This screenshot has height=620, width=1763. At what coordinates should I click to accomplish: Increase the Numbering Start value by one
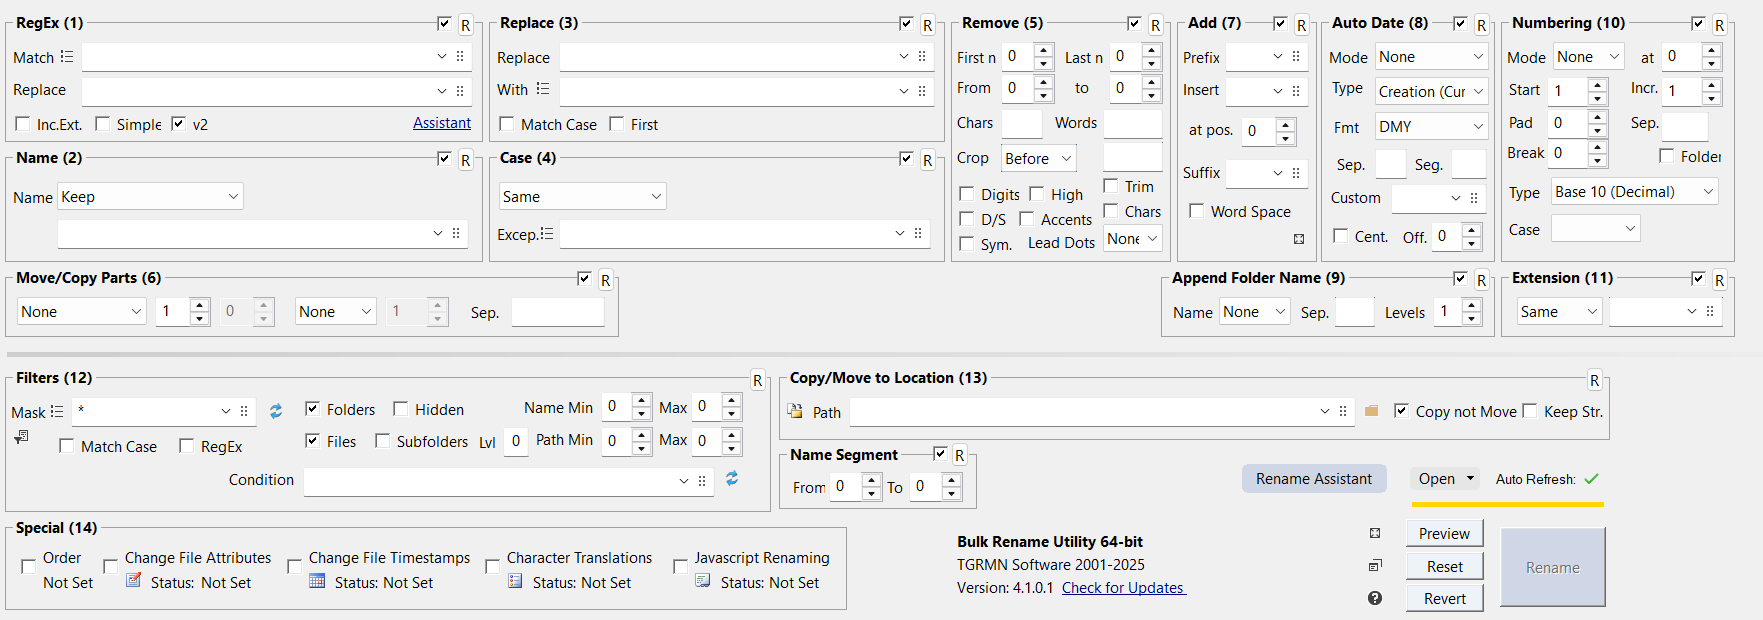click(x=1597, y=85)
